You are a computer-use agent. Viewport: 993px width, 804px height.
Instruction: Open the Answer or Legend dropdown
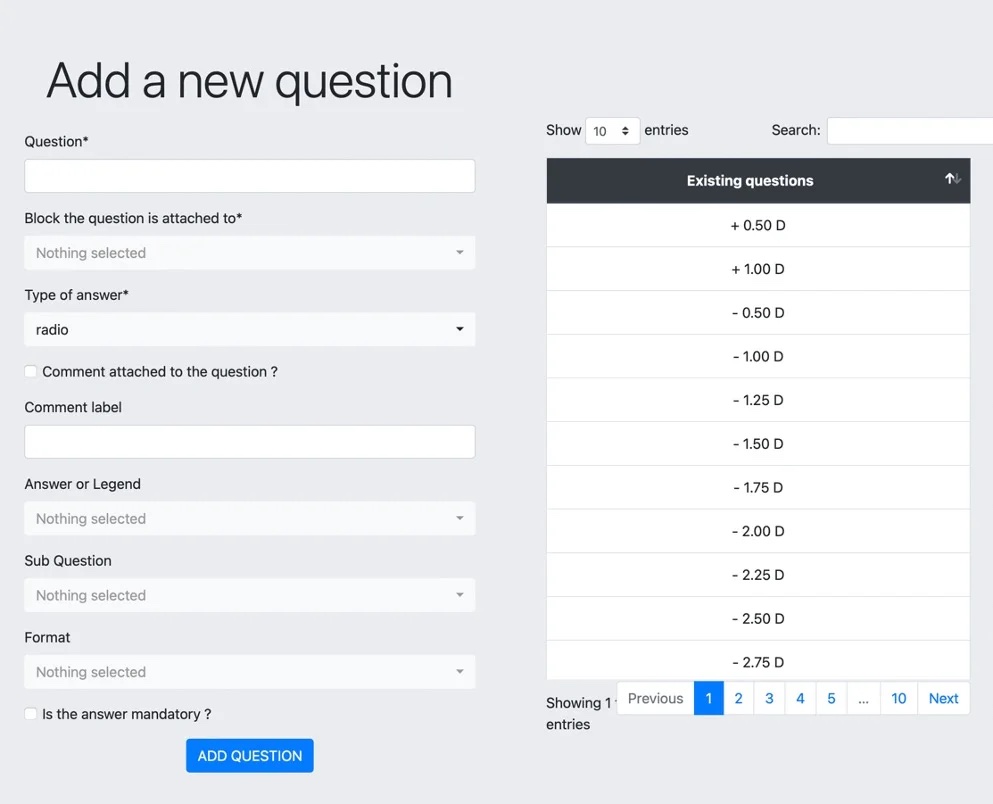coord(249,519)
